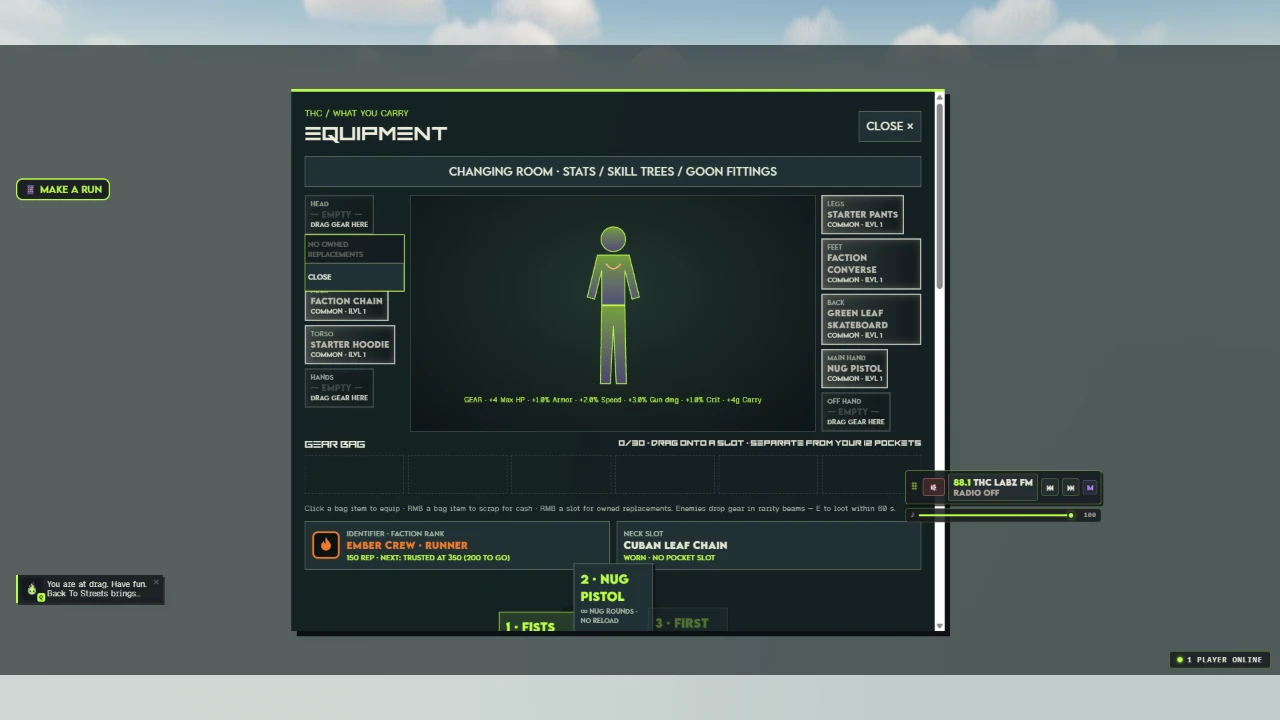Click the gear stats summary text line
The height and width of the screenshot is (720, 1280).
(612, 400)
